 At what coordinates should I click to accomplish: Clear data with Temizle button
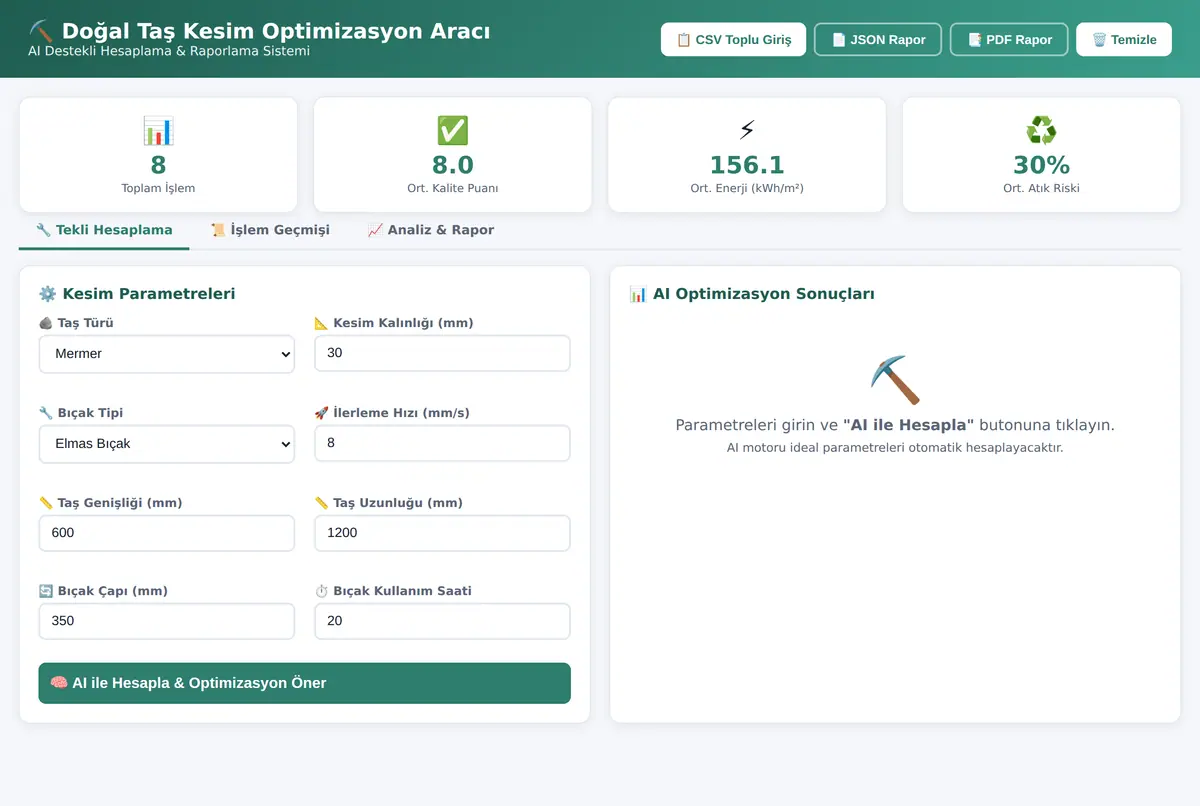pos(1124,40)
